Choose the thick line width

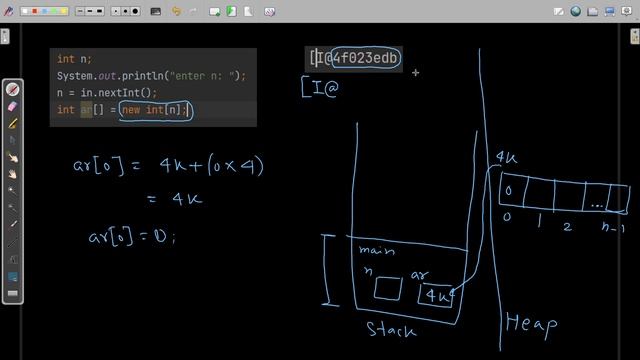pos(100,11)
